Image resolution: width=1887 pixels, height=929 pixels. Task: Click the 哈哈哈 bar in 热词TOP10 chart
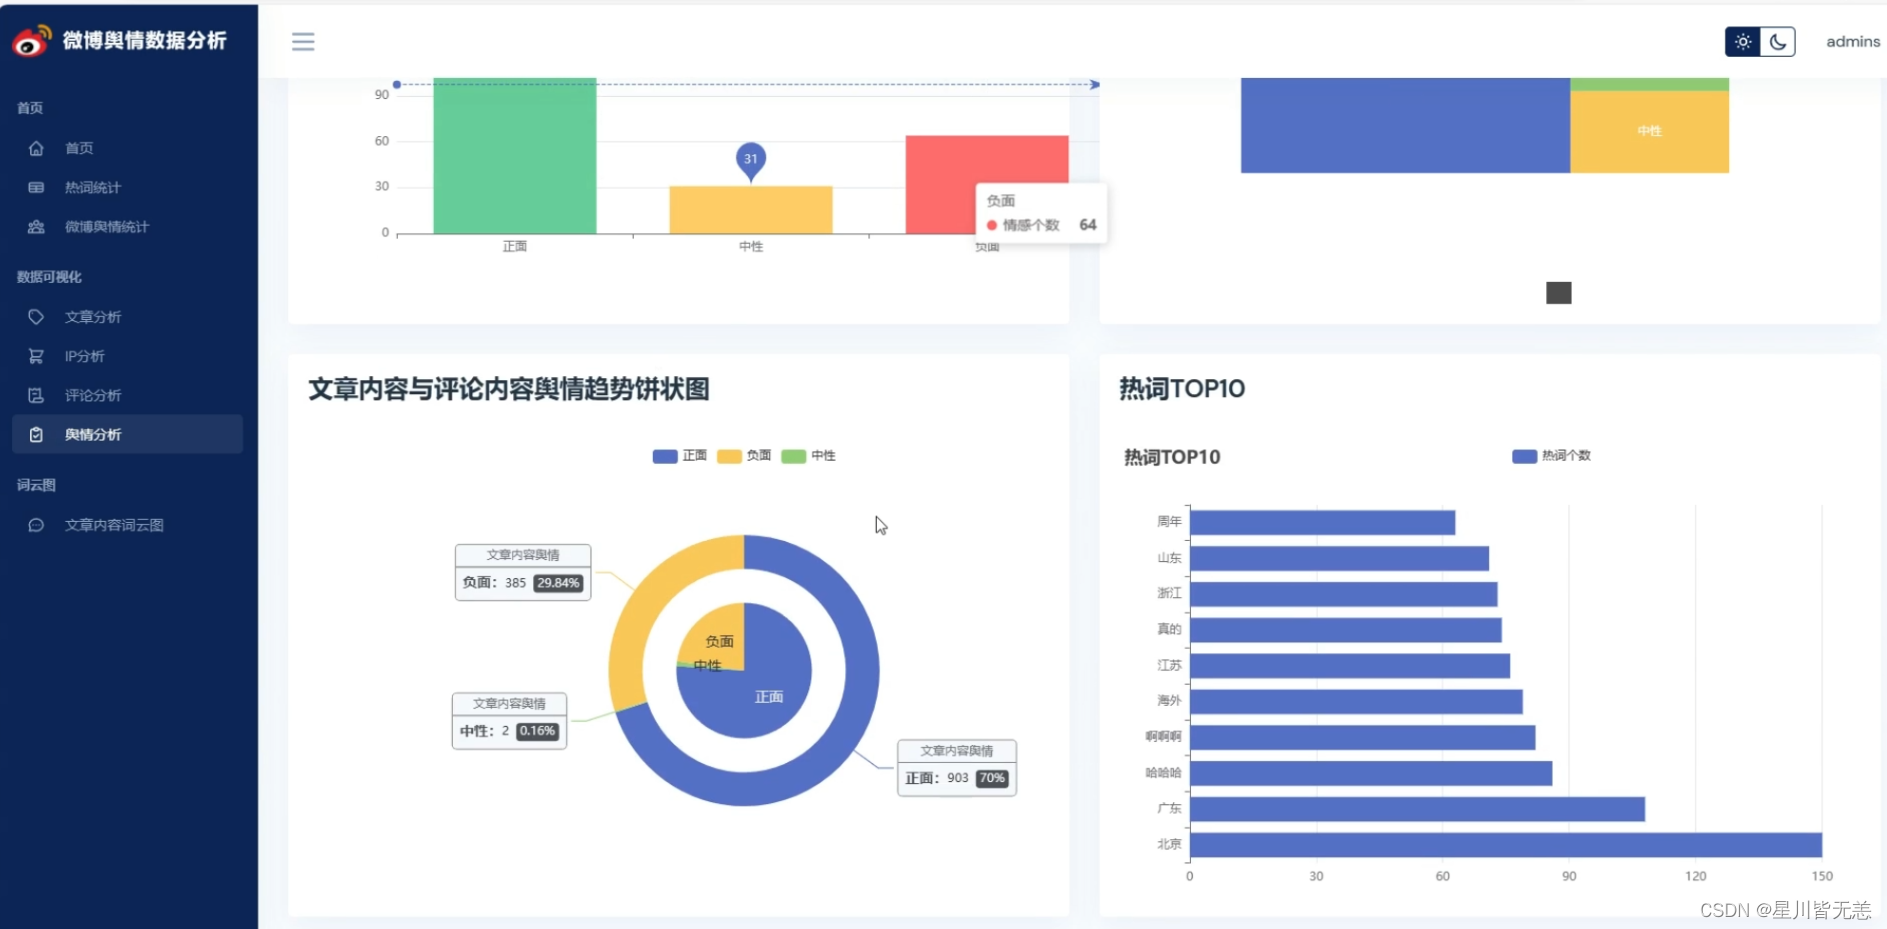[1371, 773]
